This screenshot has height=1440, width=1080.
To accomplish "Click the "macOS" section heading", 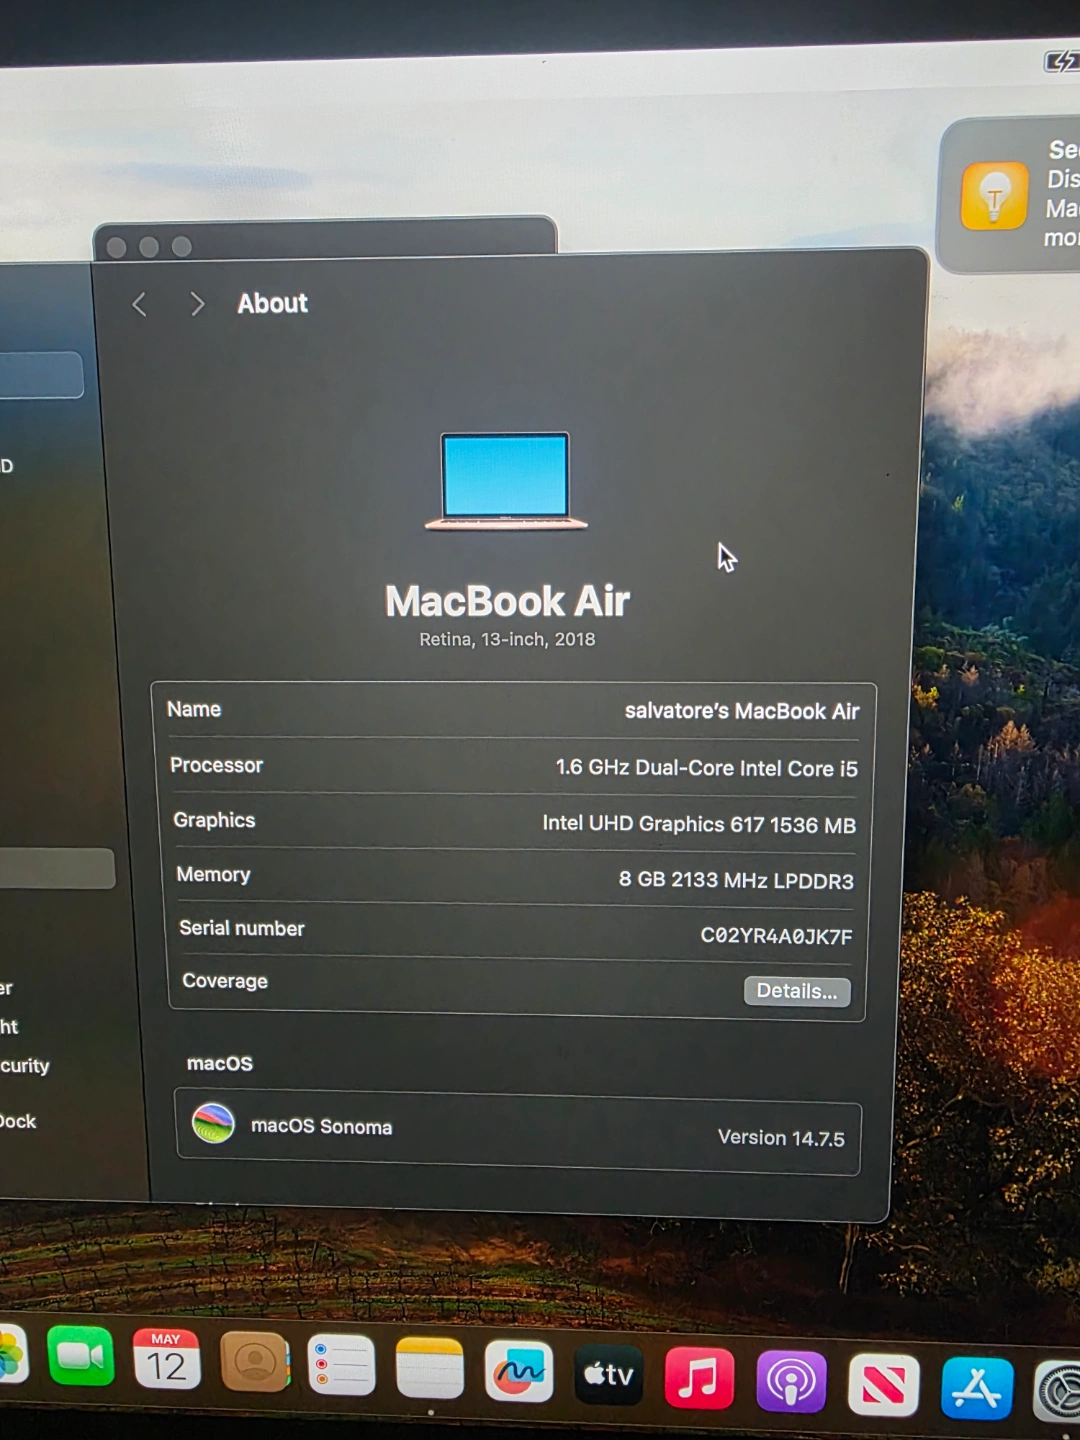I will pyautogui.click(x=220, y=1063).
